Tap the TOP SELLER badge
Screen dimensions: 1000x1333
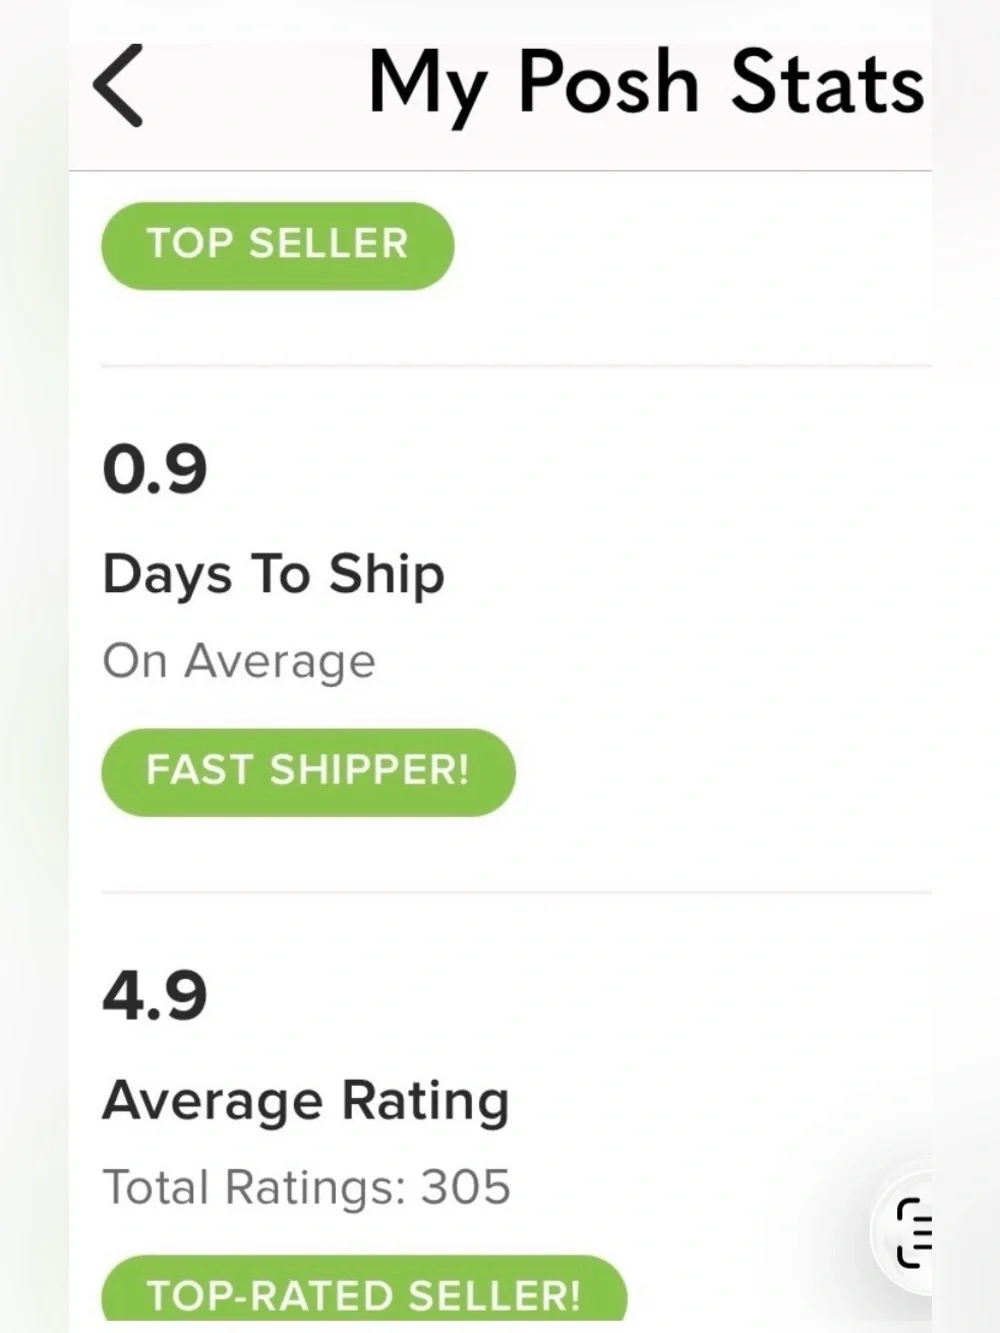pyautogui.click(x=278, y=246)
